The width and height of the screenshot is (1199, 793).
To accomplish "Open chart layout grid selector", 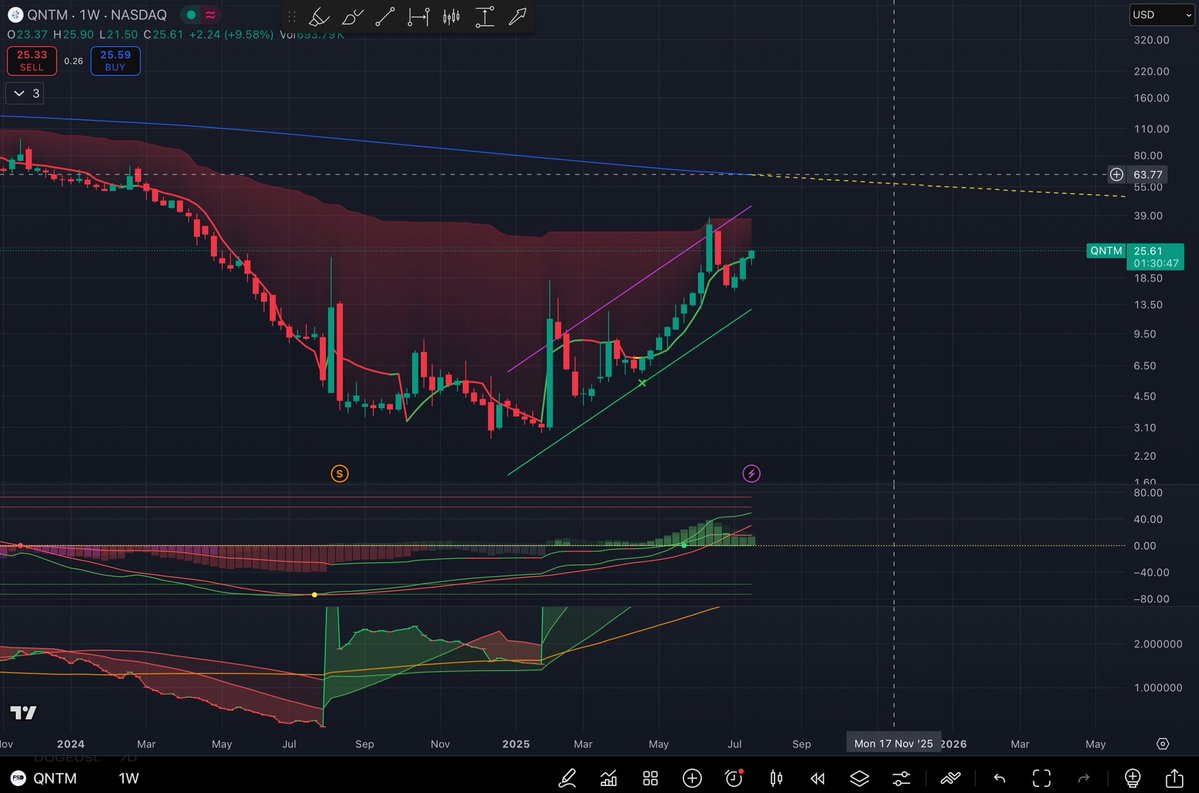I will point(651,778).
